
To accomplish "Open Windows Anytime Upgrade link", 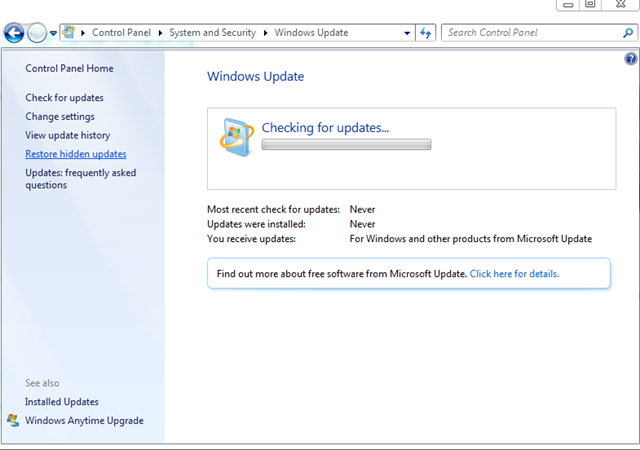I will tap(84, 421).
